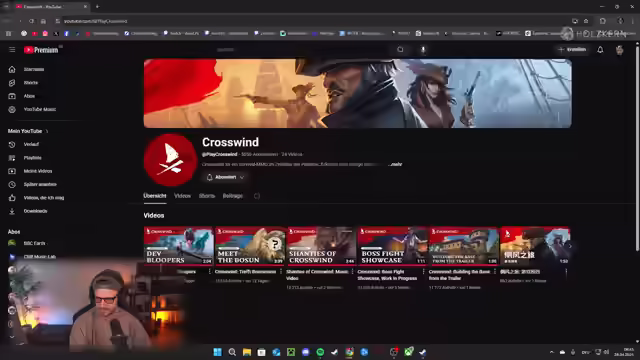Open the YouTube hamburger guide menu
The image size is (640, 360).
coord(12,50)
